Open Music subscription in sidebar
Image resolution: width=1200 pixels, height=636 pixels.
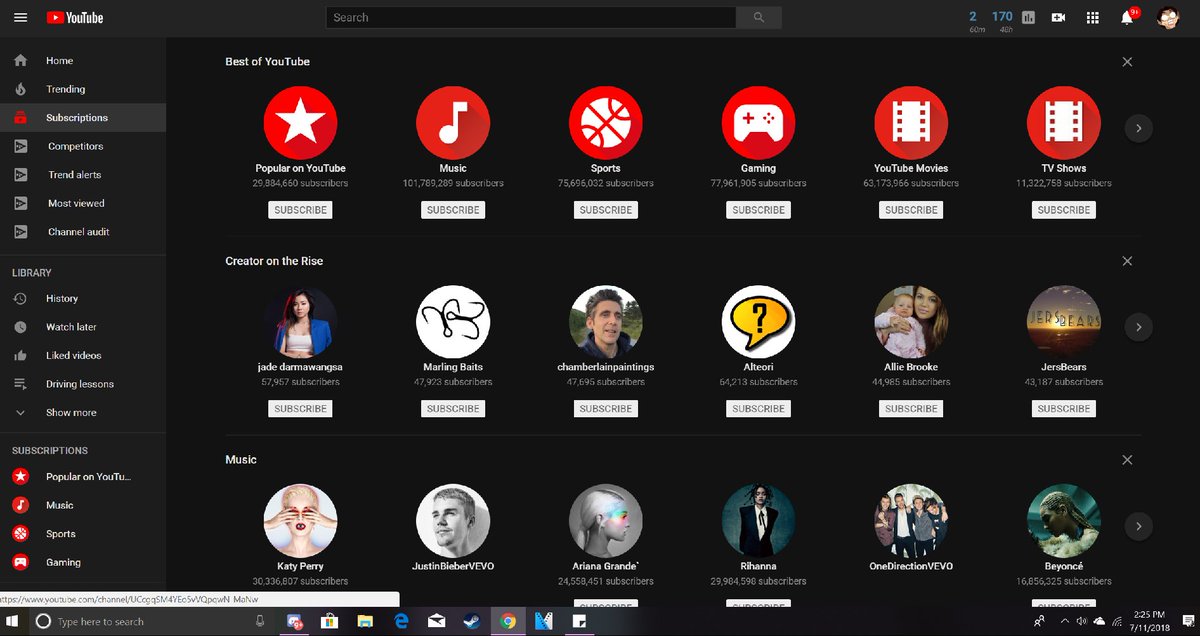coord(82,505)
